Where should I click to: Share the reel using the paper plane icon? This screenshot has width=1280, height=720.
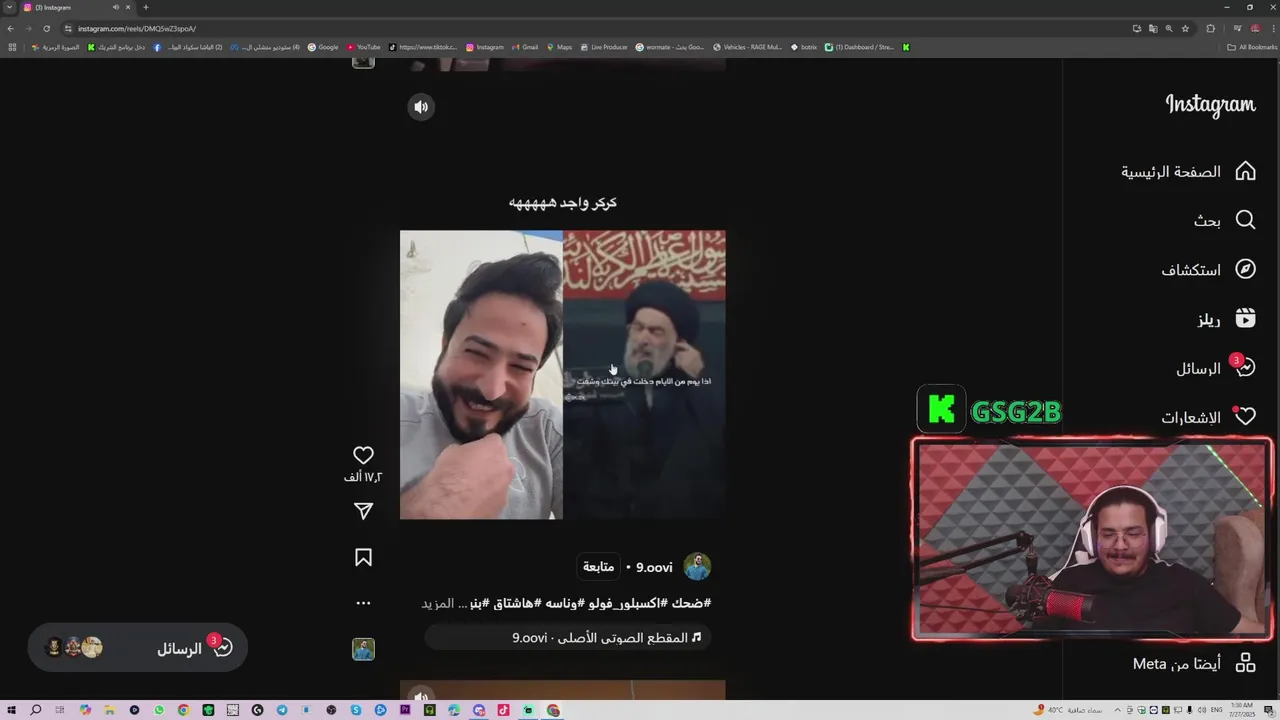[363, 511]
